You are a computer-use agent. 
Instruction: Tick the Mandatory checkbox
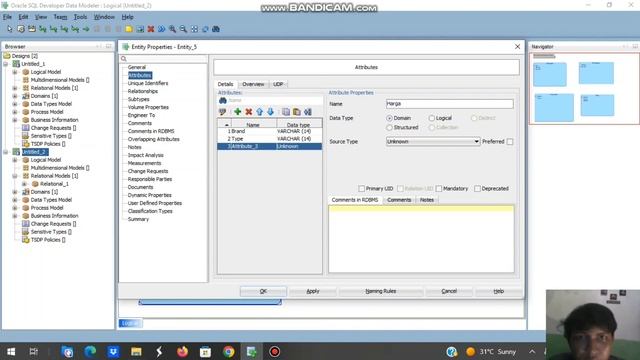pos(439,189)
